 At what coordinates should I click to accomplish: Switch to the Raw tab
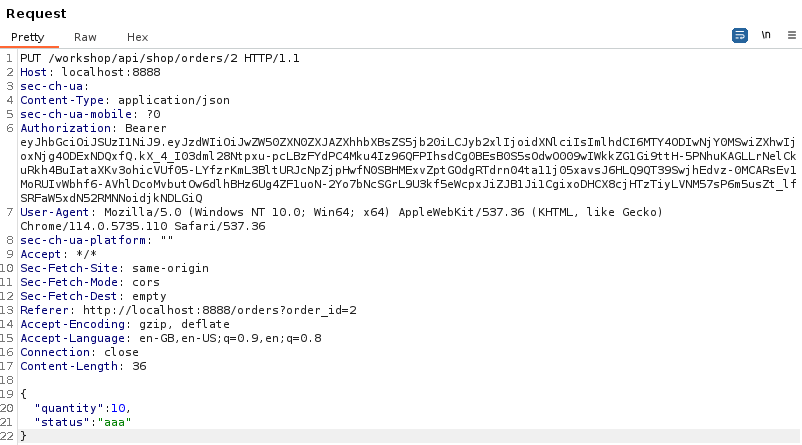85,37
